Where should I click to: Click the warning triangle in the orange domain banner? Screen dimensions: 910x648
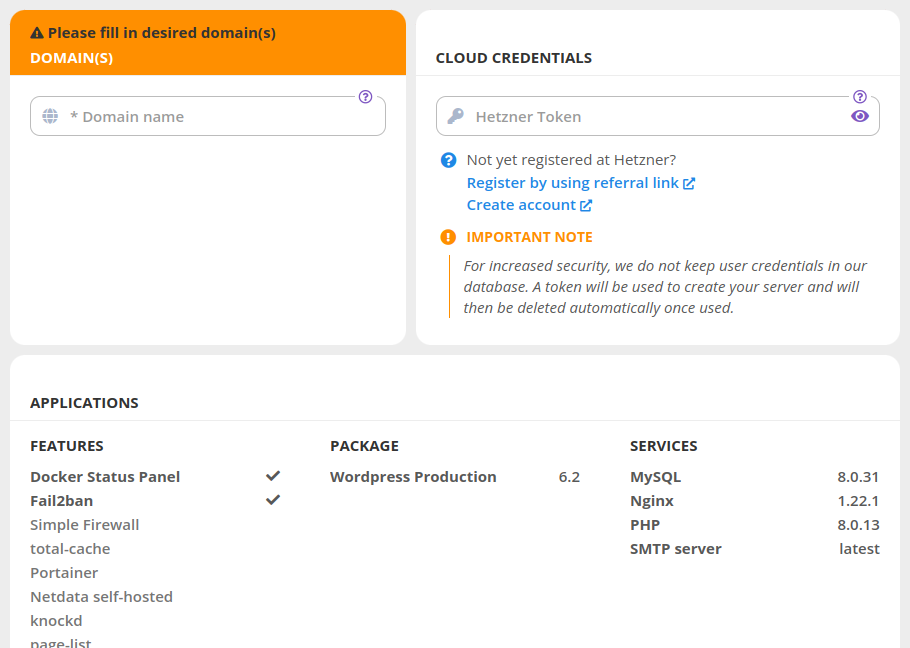pyautogui.click(x=39, y=32)
